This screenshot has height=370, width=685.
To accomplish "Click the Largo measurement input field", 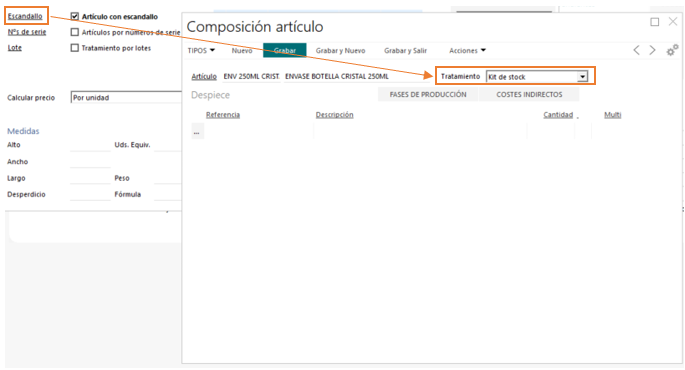I will [x=90, y=179].
